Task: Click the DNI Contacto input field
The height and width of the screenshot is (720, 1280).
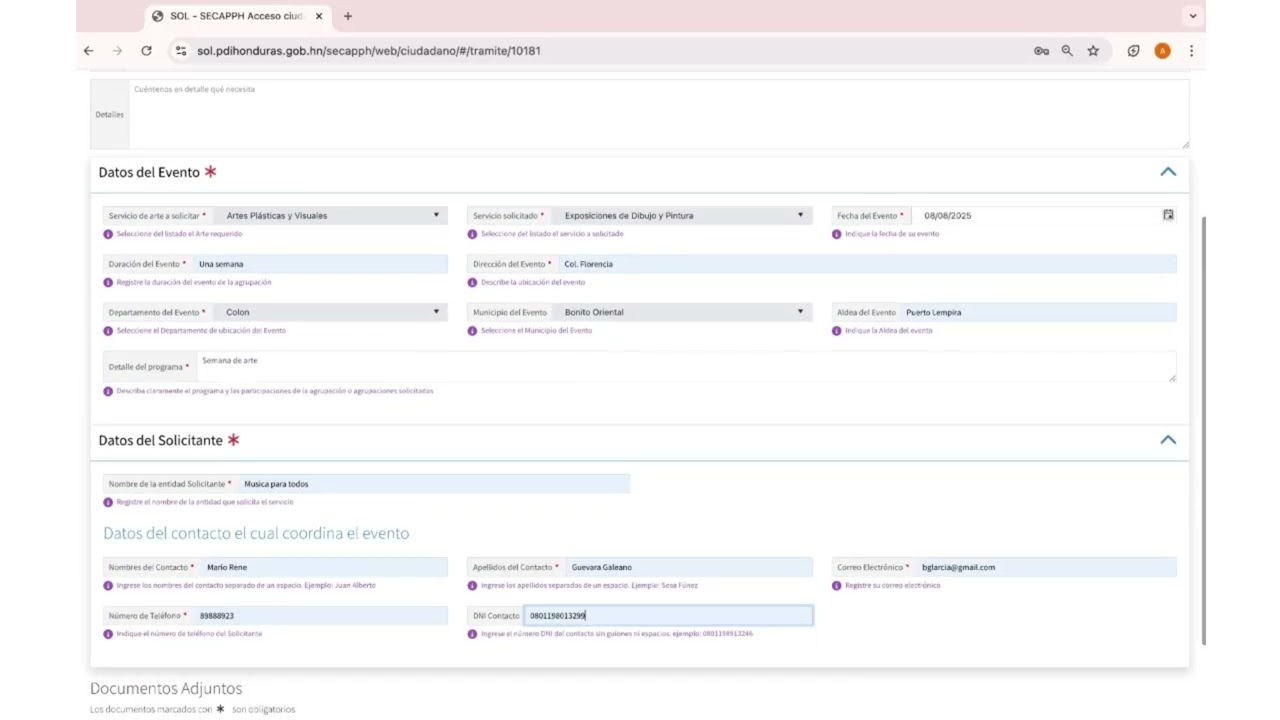Action: [668, 616]
